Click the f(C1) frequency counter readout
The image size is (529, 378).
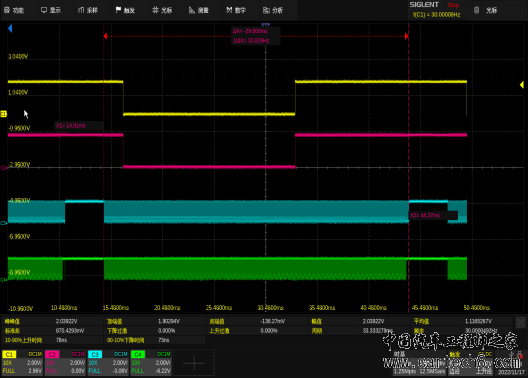tap(436, 15)
